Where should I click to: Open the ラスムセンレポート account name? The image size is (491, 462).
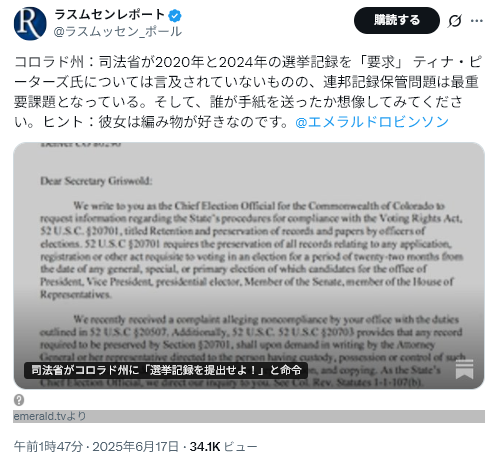click(110, 15)
